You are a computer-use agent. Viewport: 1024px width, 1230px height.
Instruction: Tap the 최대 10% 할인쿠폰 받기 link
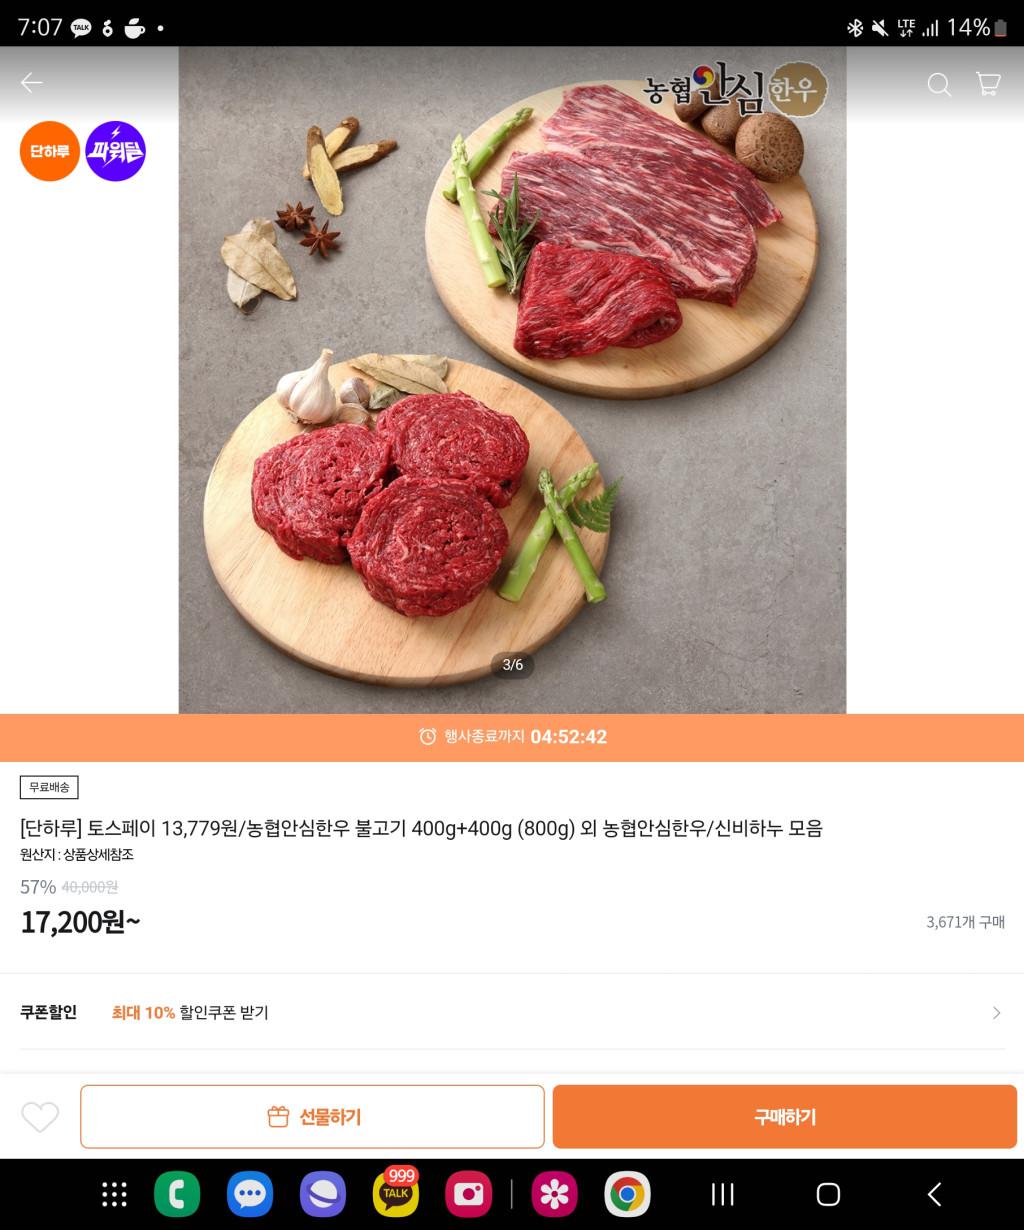click(x=190, y=1013)
